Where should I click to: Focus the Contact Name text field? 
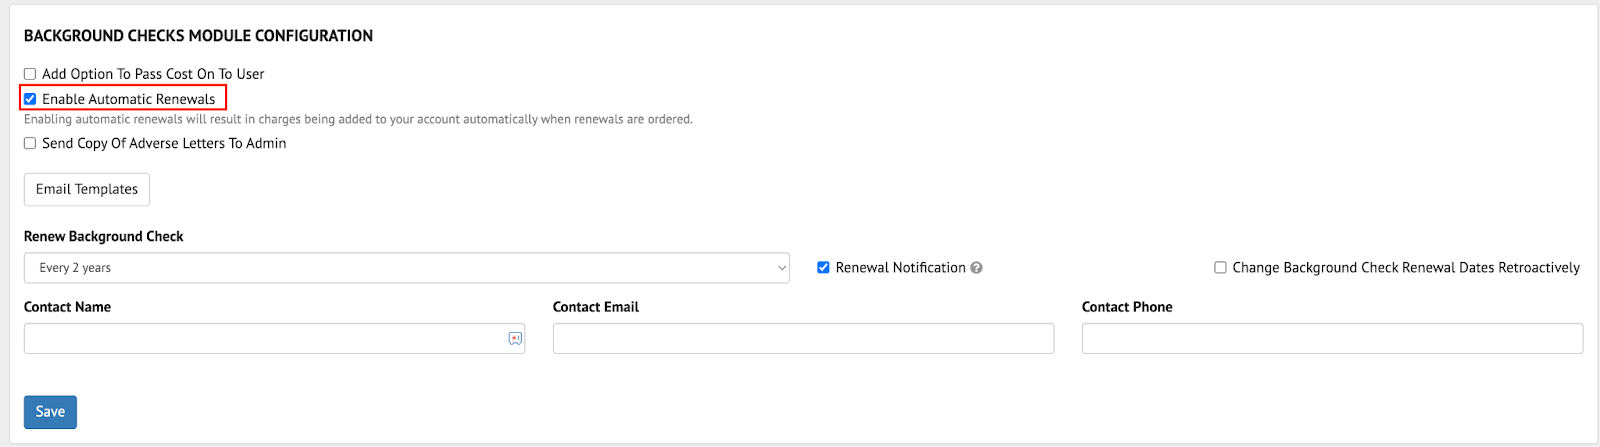[x=274, y=338]
